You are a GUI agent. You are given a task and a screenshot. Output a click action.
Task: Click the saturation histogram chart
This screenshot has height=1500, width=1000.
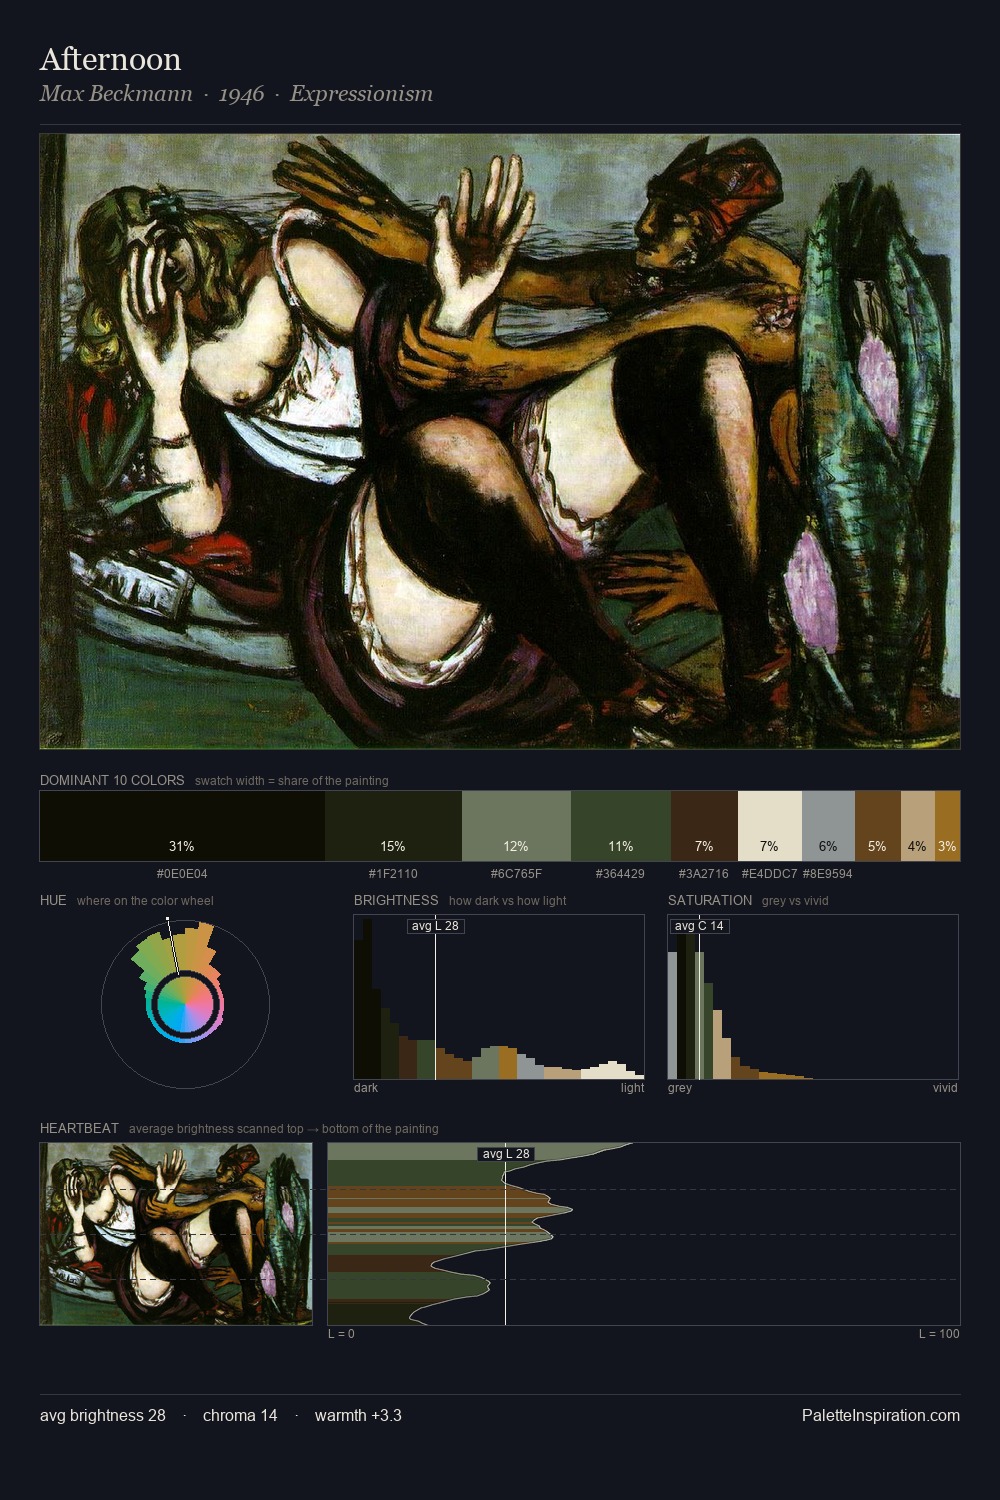click(813, 997)
